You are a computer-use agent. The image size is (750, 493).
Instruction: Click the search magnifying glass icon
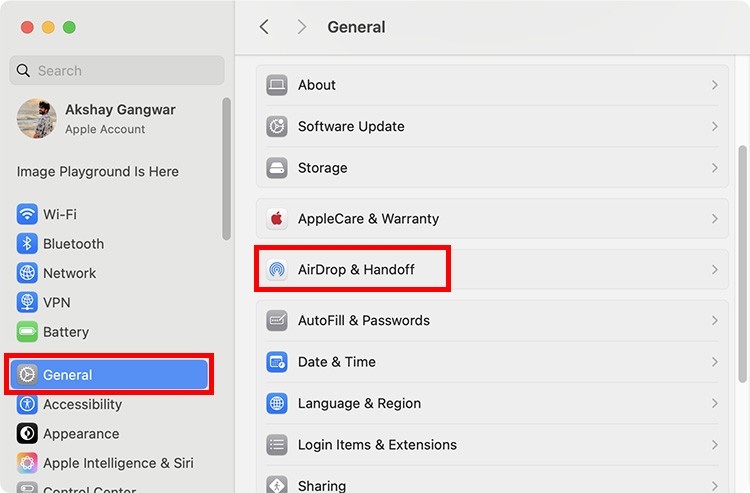pos(23,71)
